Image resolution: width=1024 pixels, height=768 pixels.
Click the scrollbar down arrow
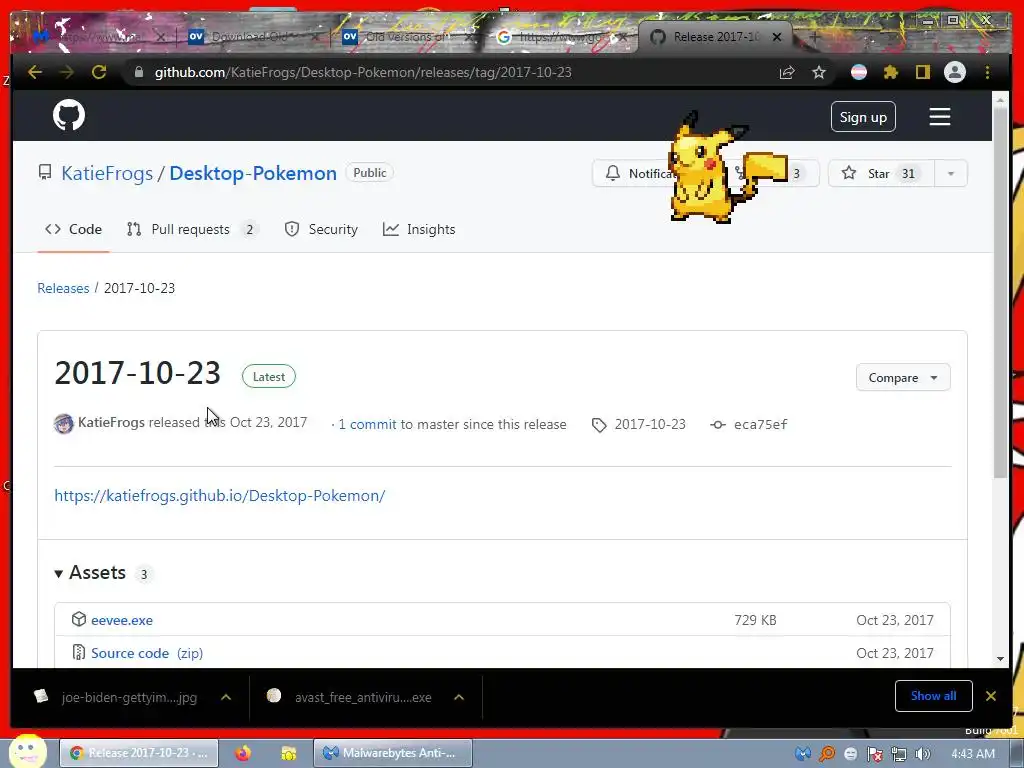(1000, 659)
